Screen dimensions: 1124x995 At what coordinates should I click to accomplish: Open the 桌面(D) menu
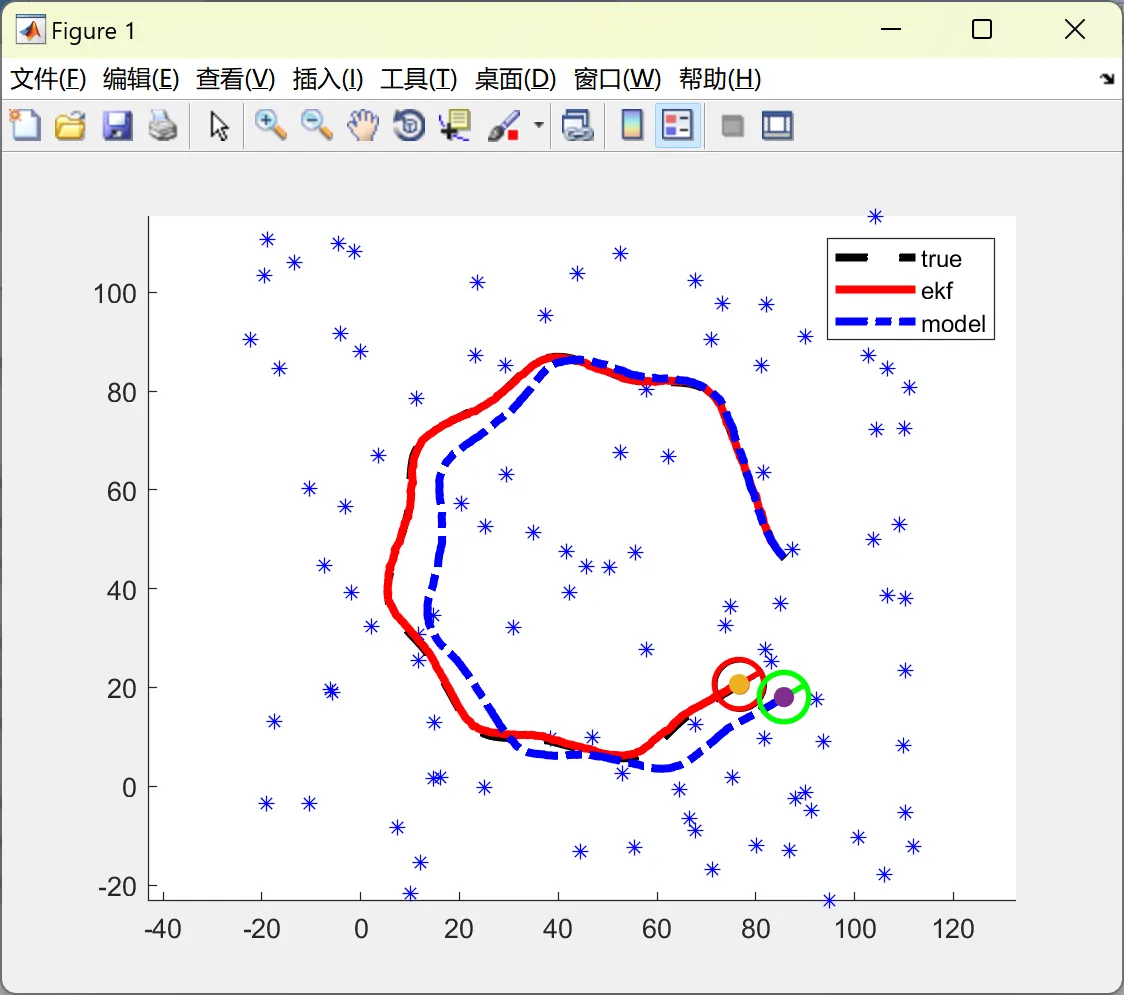(x=515, y=79)
